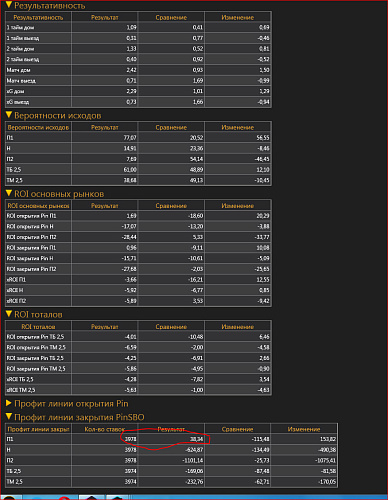Click Изменение header in ROI тоталов table
This screenshot has height=500, width=388.
click(x=238, y=327)
